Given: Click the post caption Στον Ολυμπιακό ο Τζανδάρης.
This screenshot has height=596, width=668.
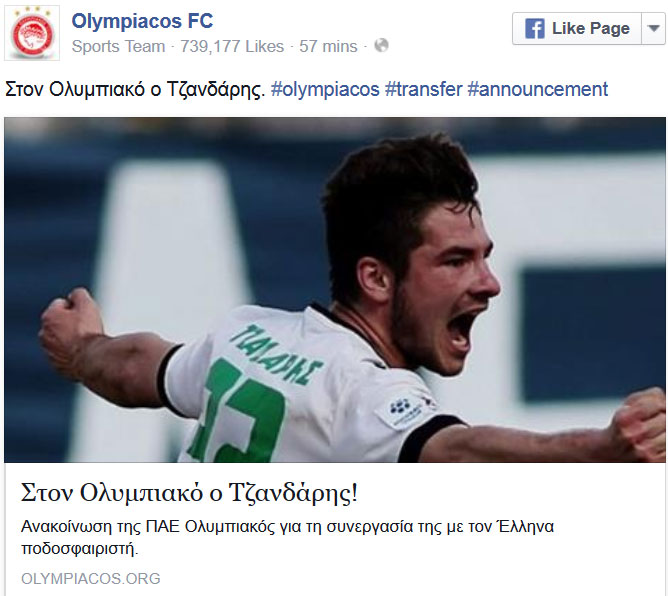Looking at the screenshot, I should (x=135, y=89).
